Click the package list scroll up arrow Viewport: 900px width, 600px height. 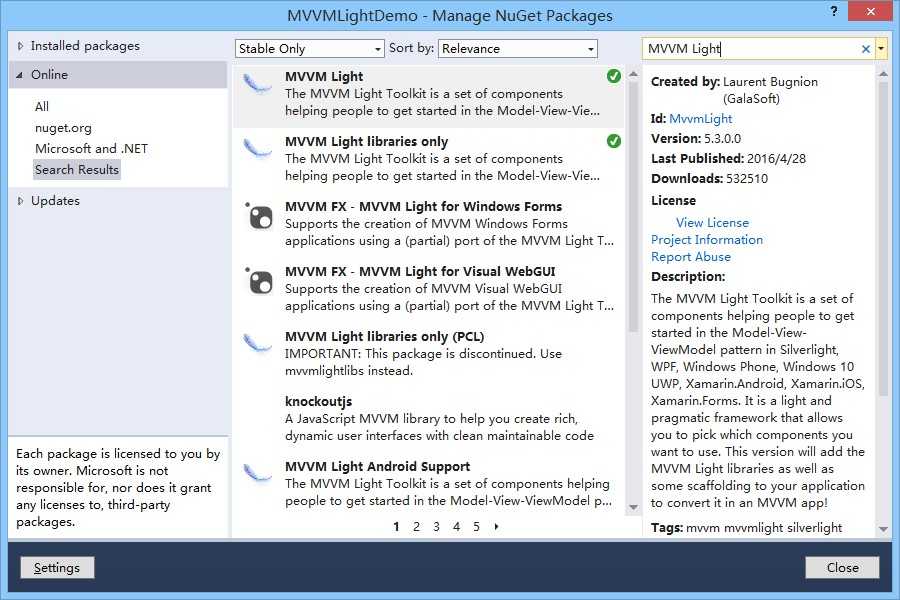633,74
